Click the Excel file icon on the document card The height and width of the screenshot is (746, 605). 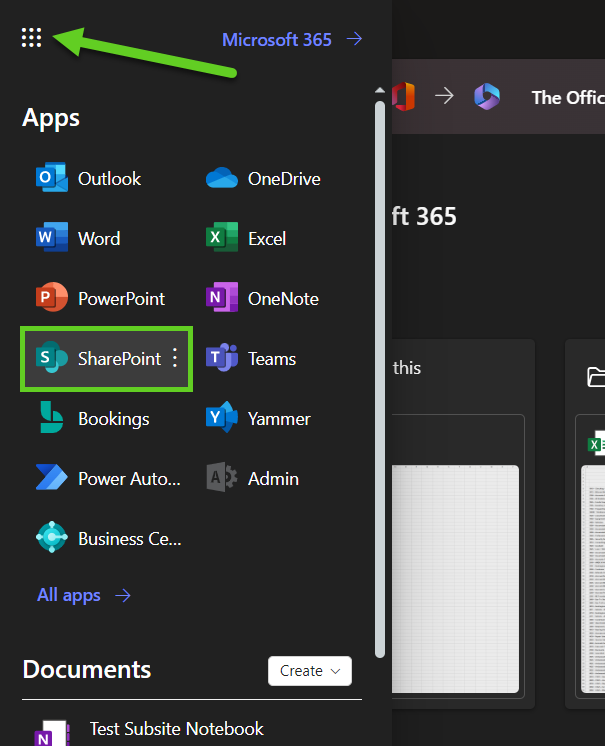pyautogui.click(x=596, y=444)
